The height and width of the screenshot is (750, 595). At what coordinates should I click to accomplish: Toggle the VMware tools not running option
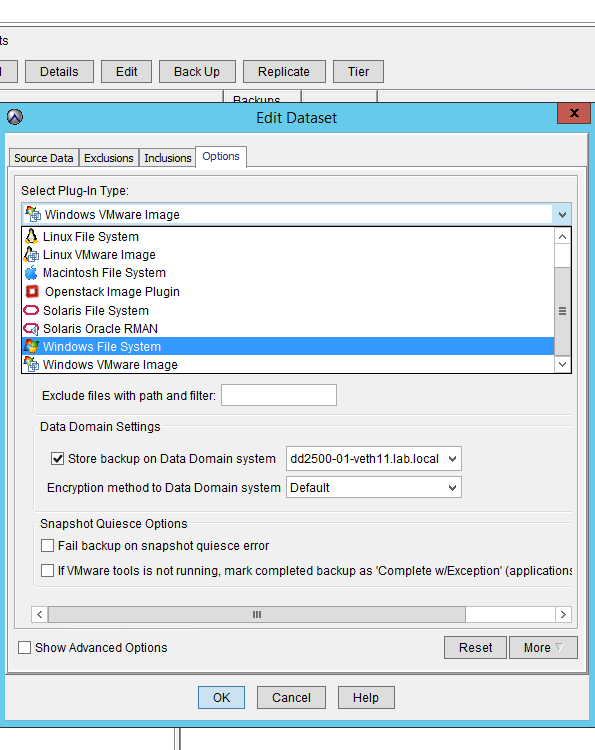point(47,571)
